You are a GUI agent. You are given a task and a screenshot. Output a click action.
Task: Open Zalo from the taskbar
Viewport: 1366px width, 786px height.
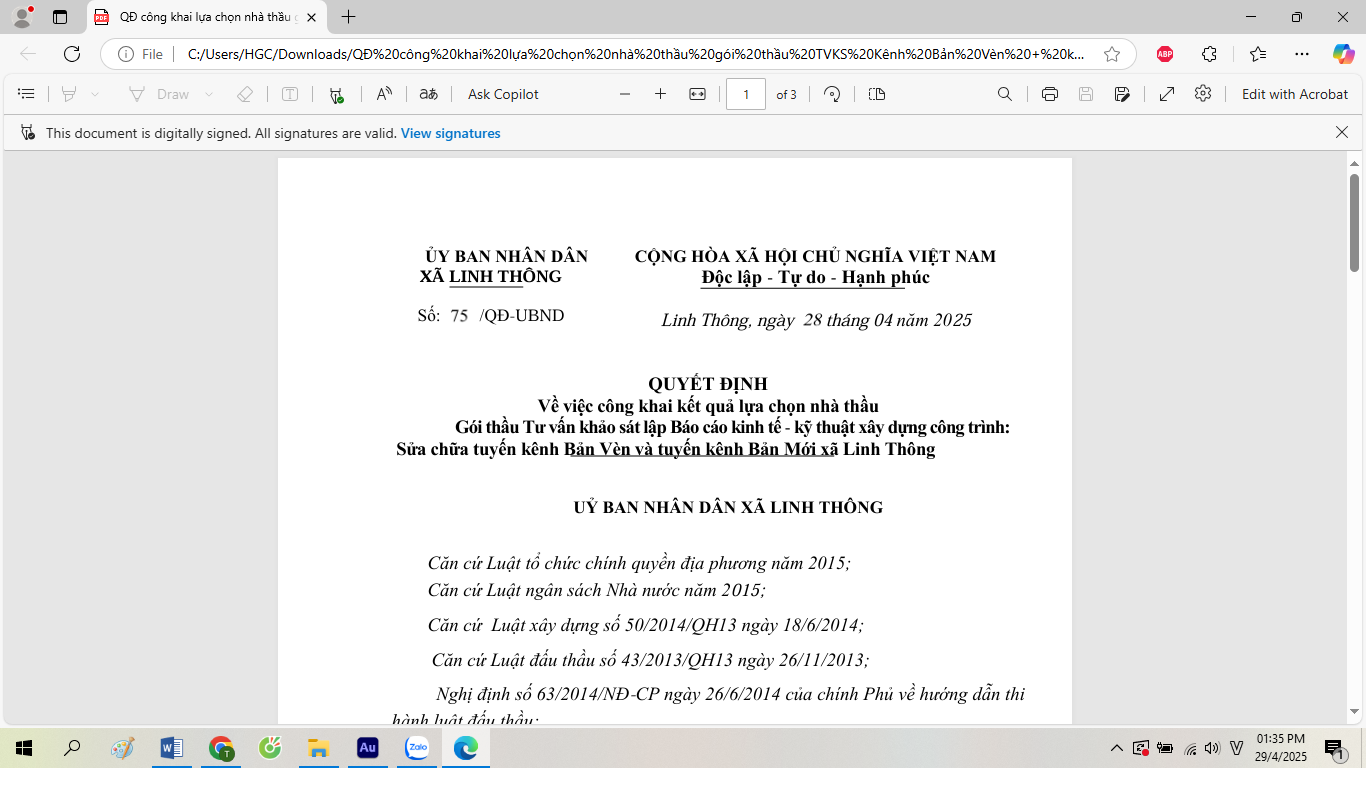pyautogui.click(x=417, y=748)
